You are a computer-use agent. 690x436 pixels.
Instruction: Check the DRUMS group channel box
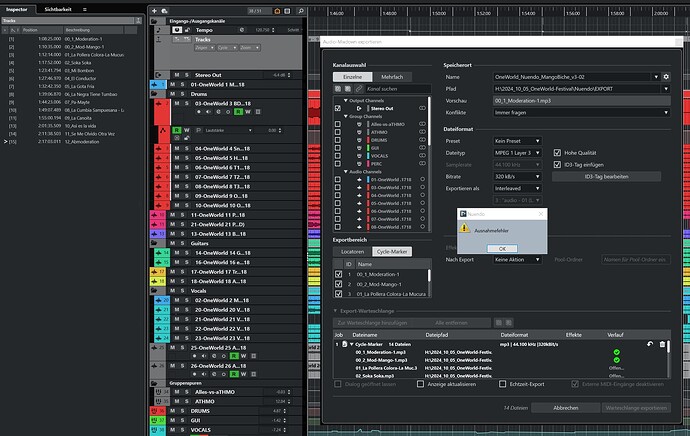point(338,140)
